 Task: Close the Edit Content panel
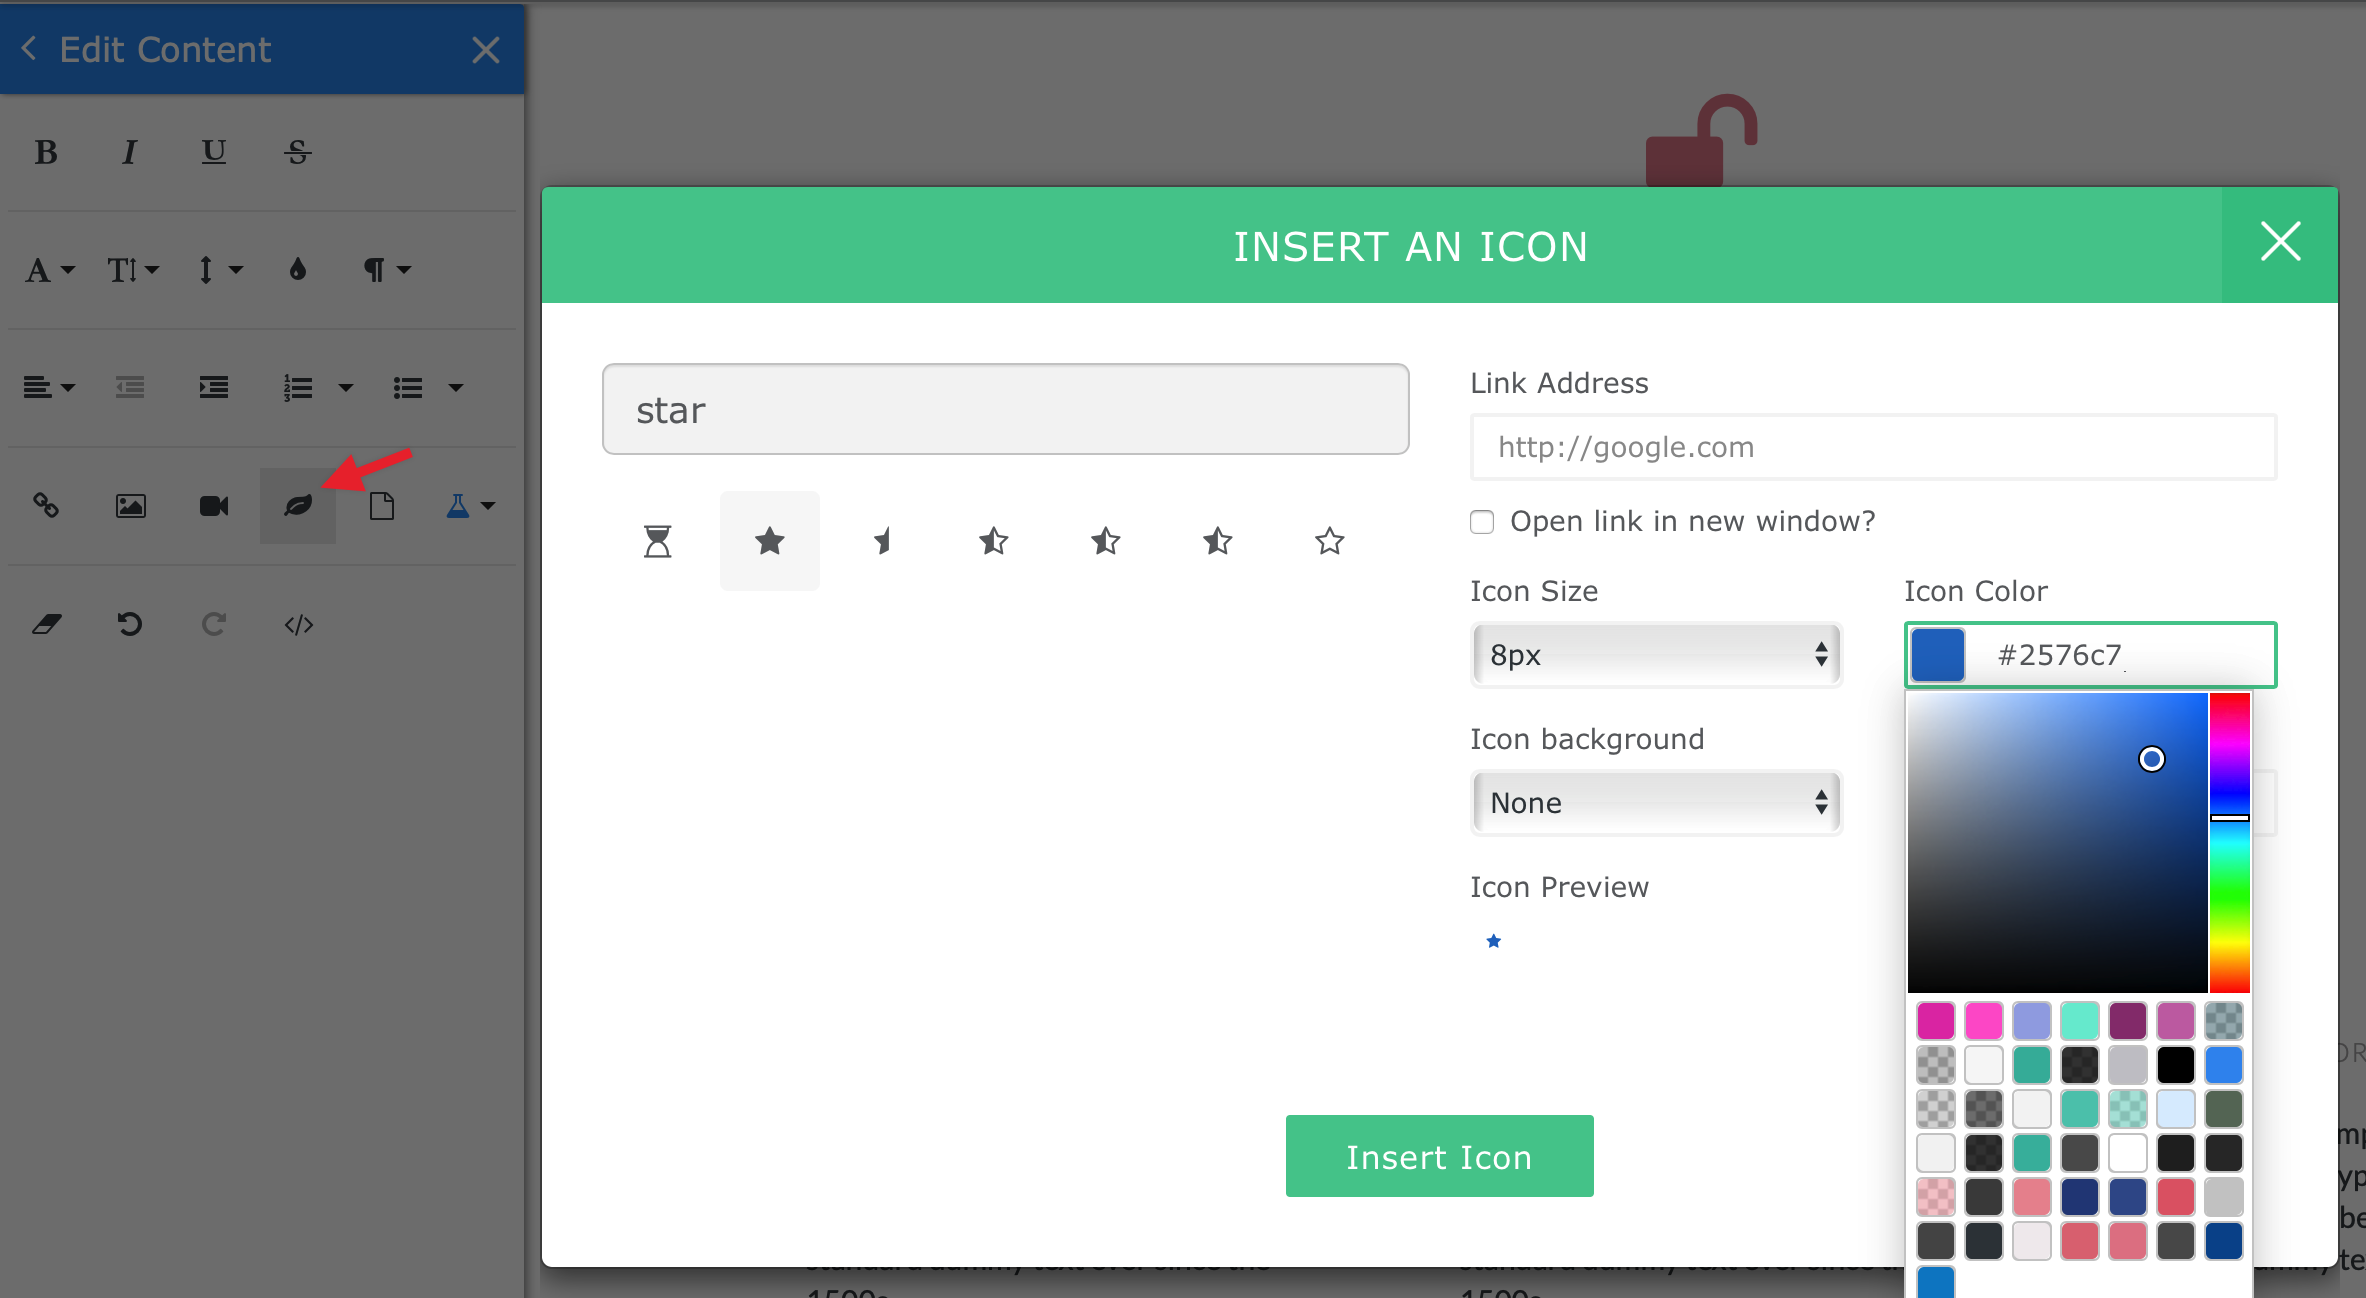pos(486,50)
